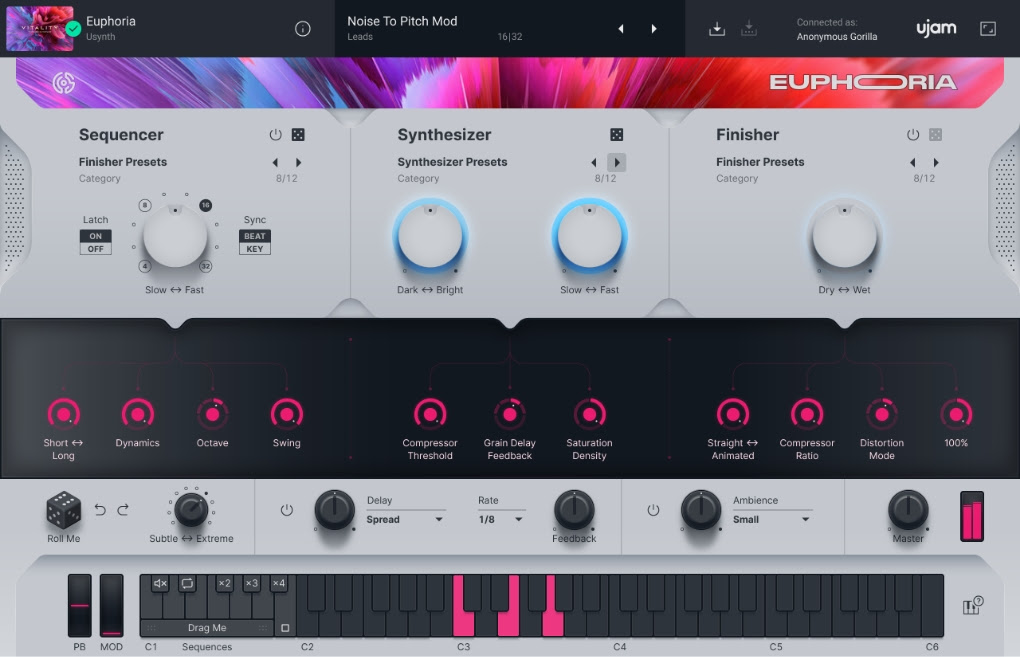Image resolution: width=1020 pixels, height=657 pixels.
Task: Click the Grain Delay Feedback knob
Action: click(x=510, y=414)
